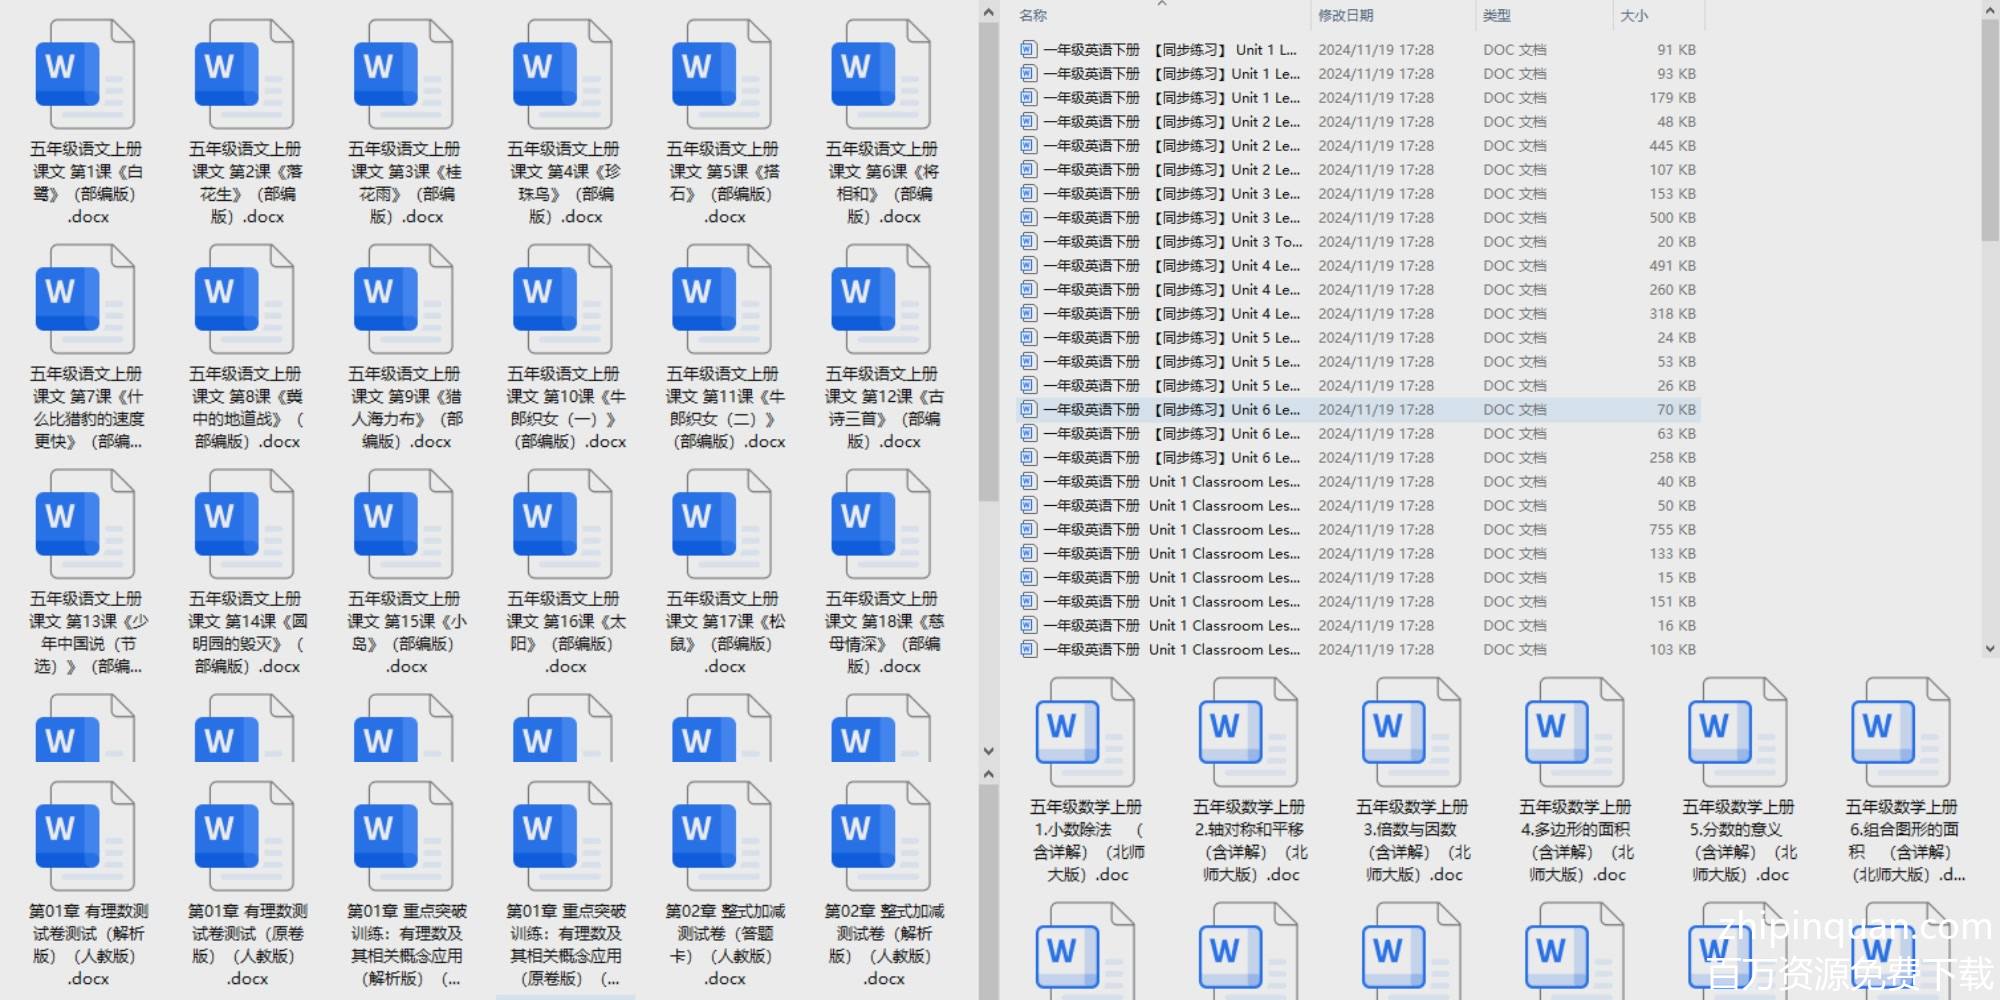The width and height of the screenshot is (2000, 1000).
Task: Click the 4.多边形的面积 Word file icon
Action: coord(1574,733)
